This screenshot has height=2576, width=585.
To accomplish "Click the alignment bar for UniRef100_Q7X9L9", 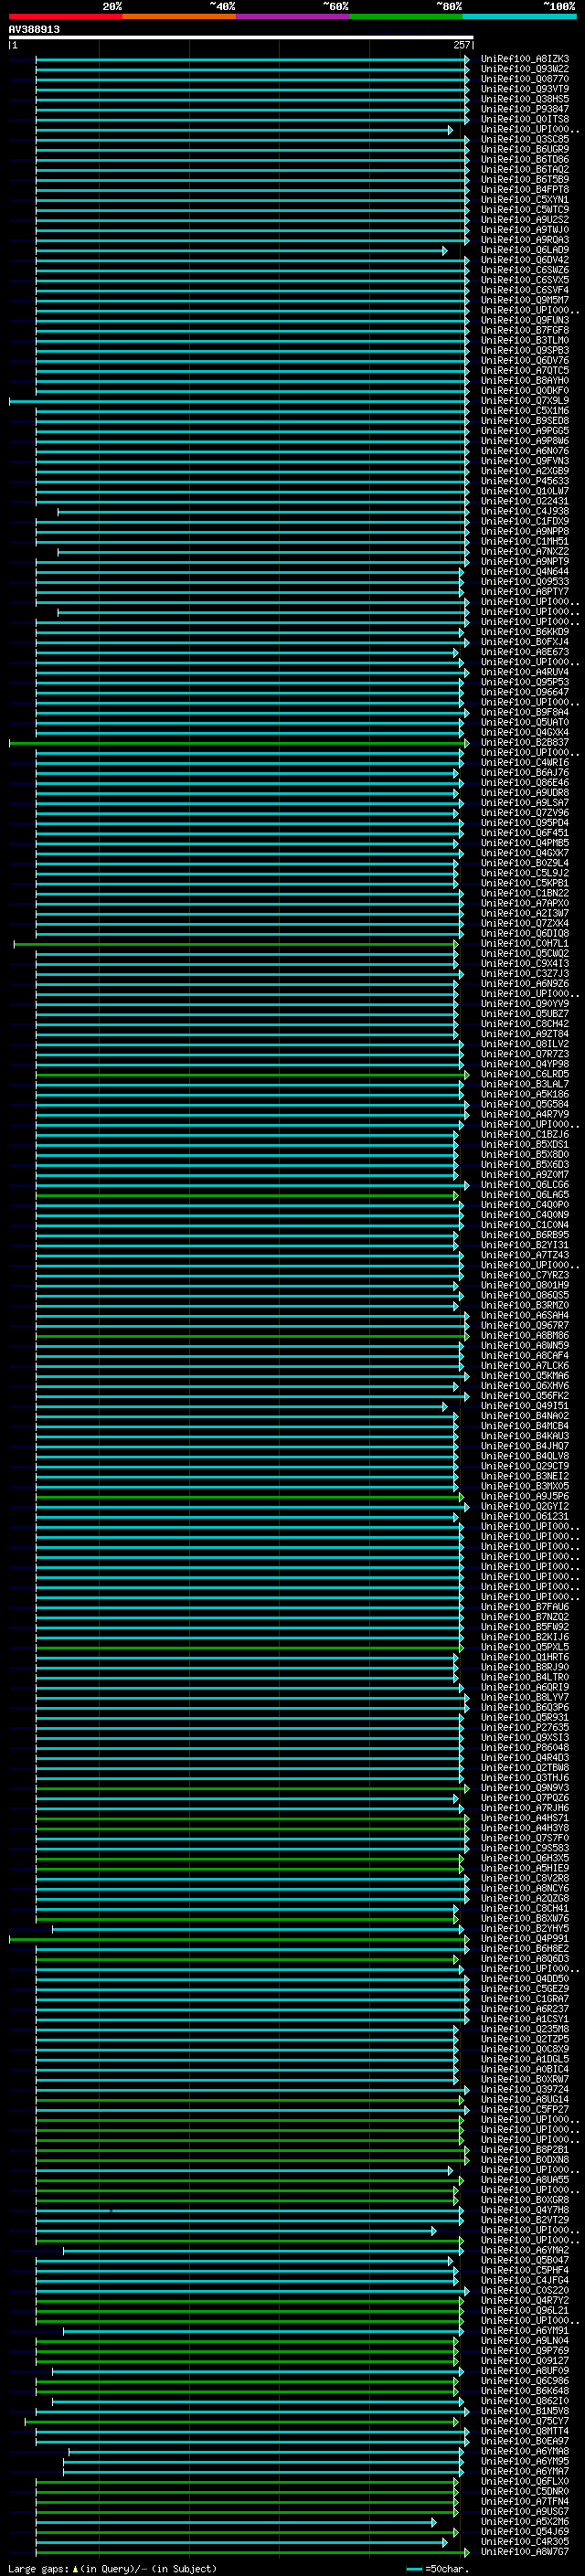I will [239, 401].
